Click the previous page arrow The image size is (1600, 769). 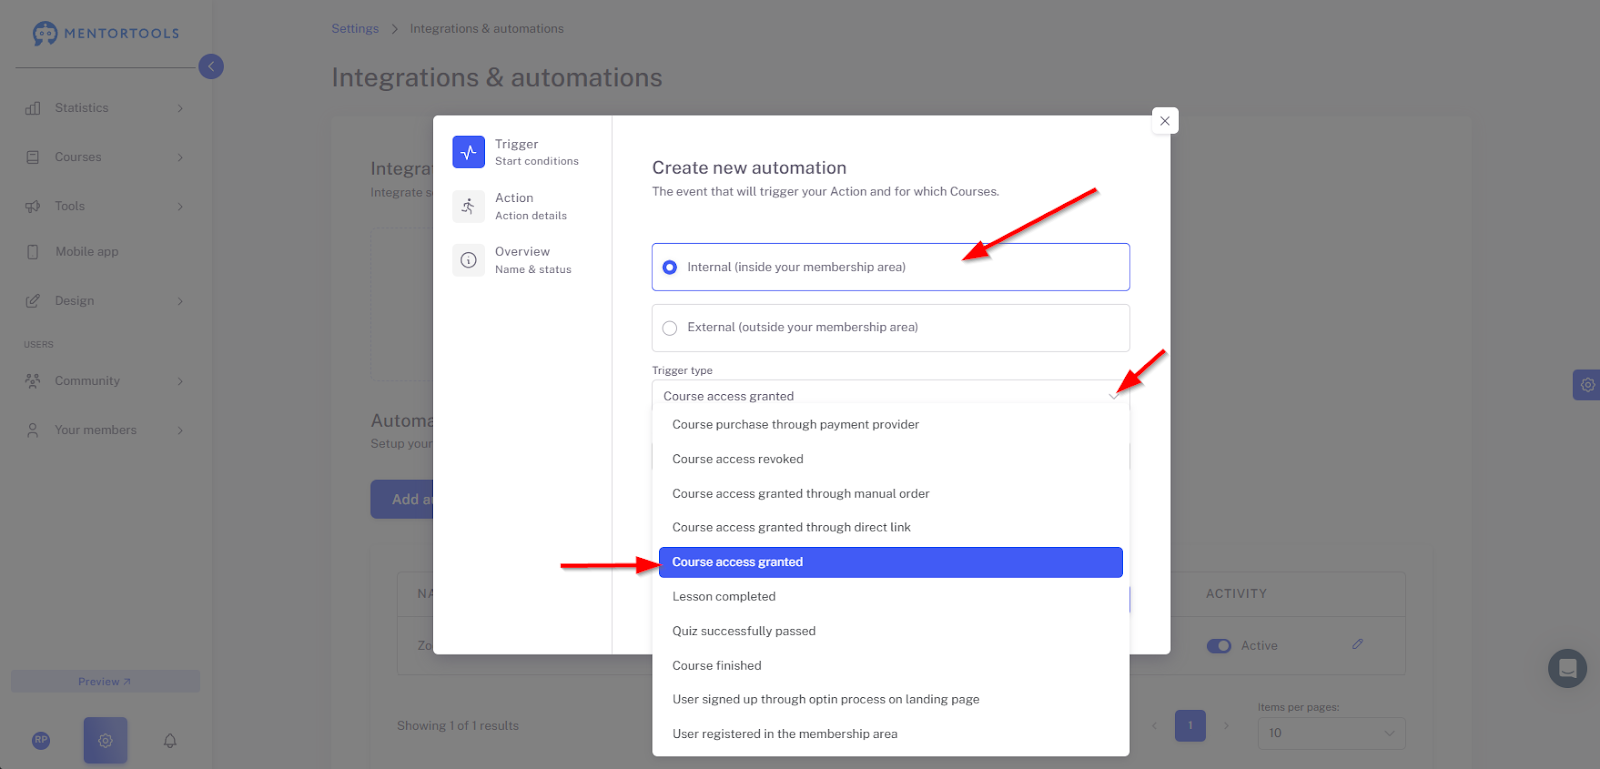click(x=1154, y=725)
